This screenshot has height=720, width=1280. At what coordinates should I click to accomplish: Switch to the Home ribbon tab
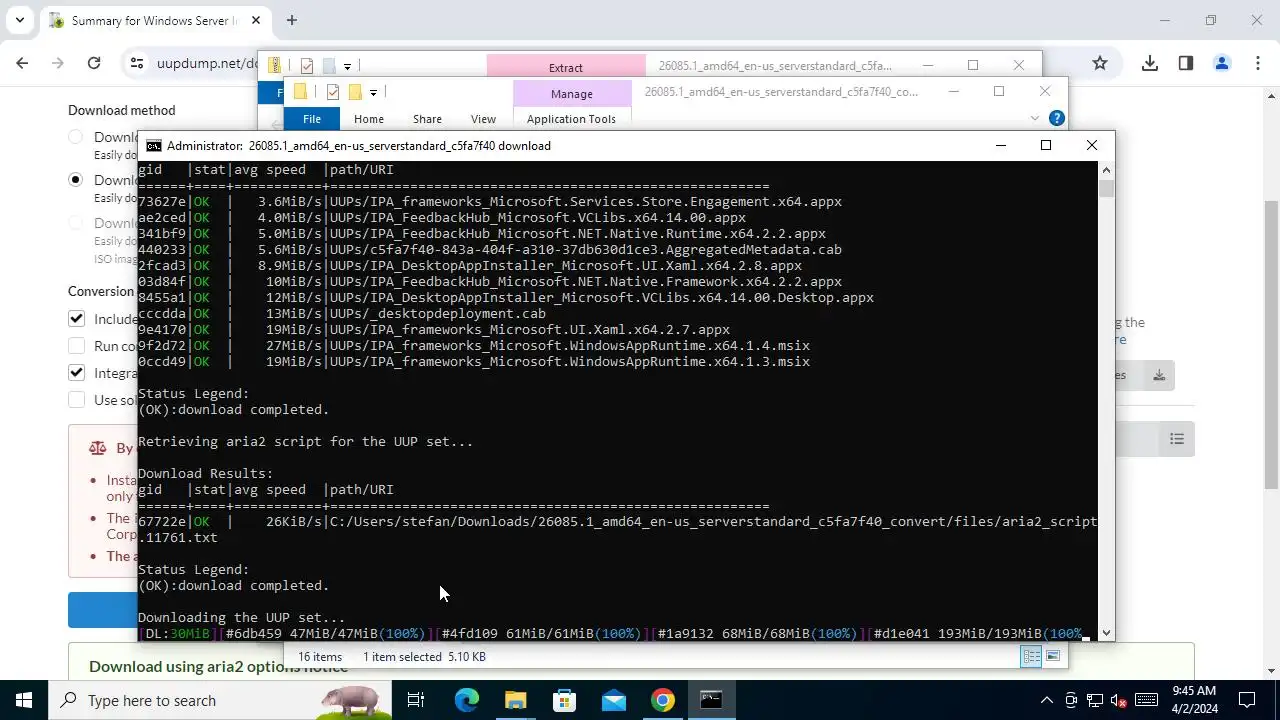(369, 119)
